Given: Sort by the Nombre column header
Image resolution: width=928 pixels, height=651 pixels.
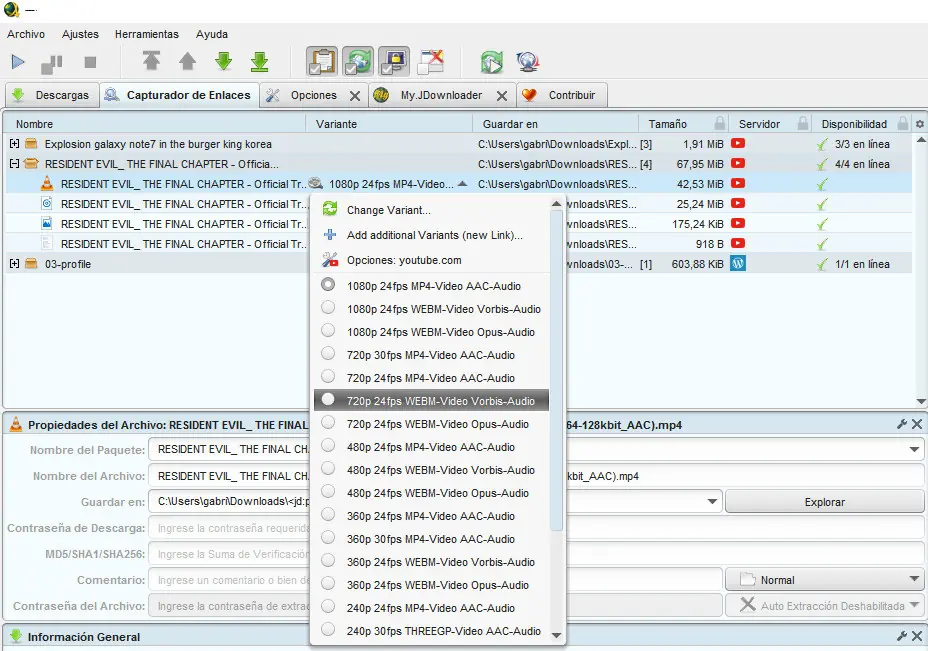Looking at the screenshot, I should coord(156,124).
